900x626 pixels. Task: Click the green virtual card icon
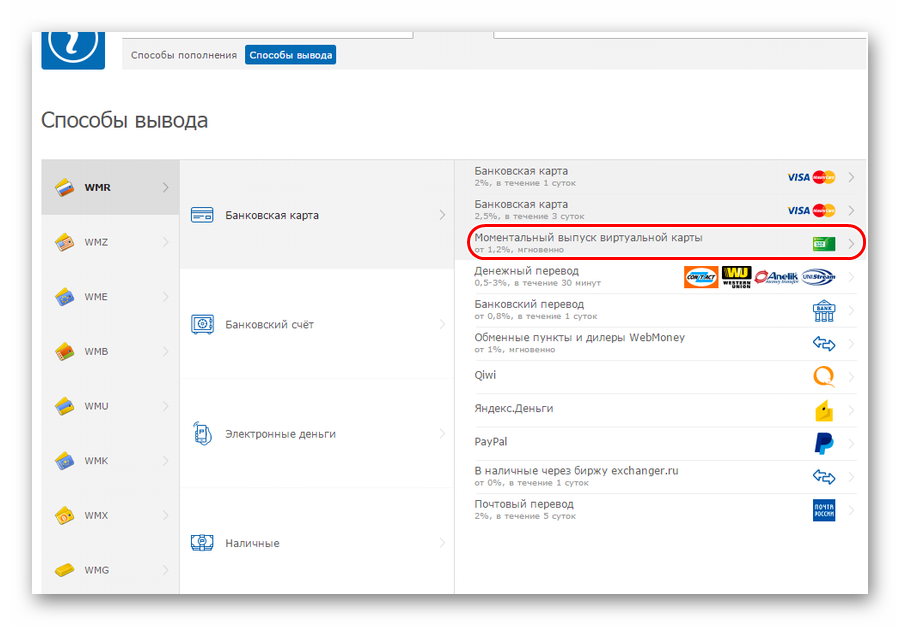tap(824, 244)
